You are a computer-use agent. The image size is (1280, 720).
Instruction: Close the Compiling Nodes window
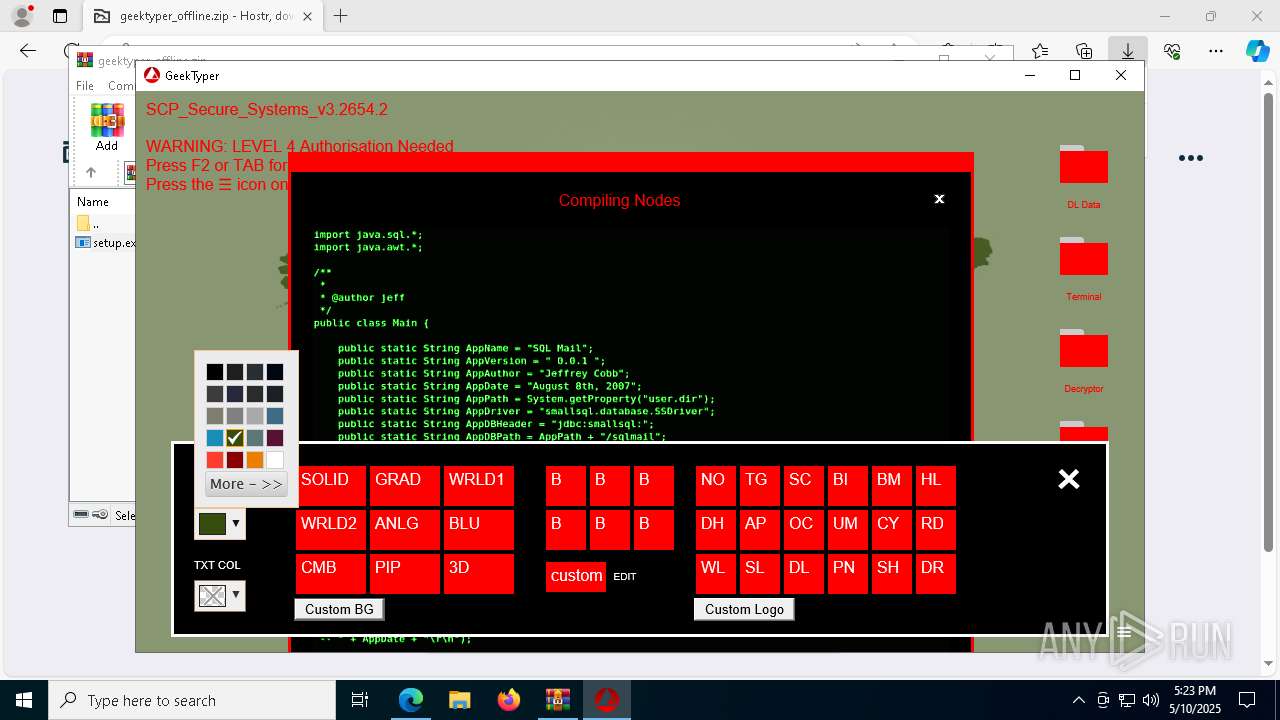(x=939, y=199)
